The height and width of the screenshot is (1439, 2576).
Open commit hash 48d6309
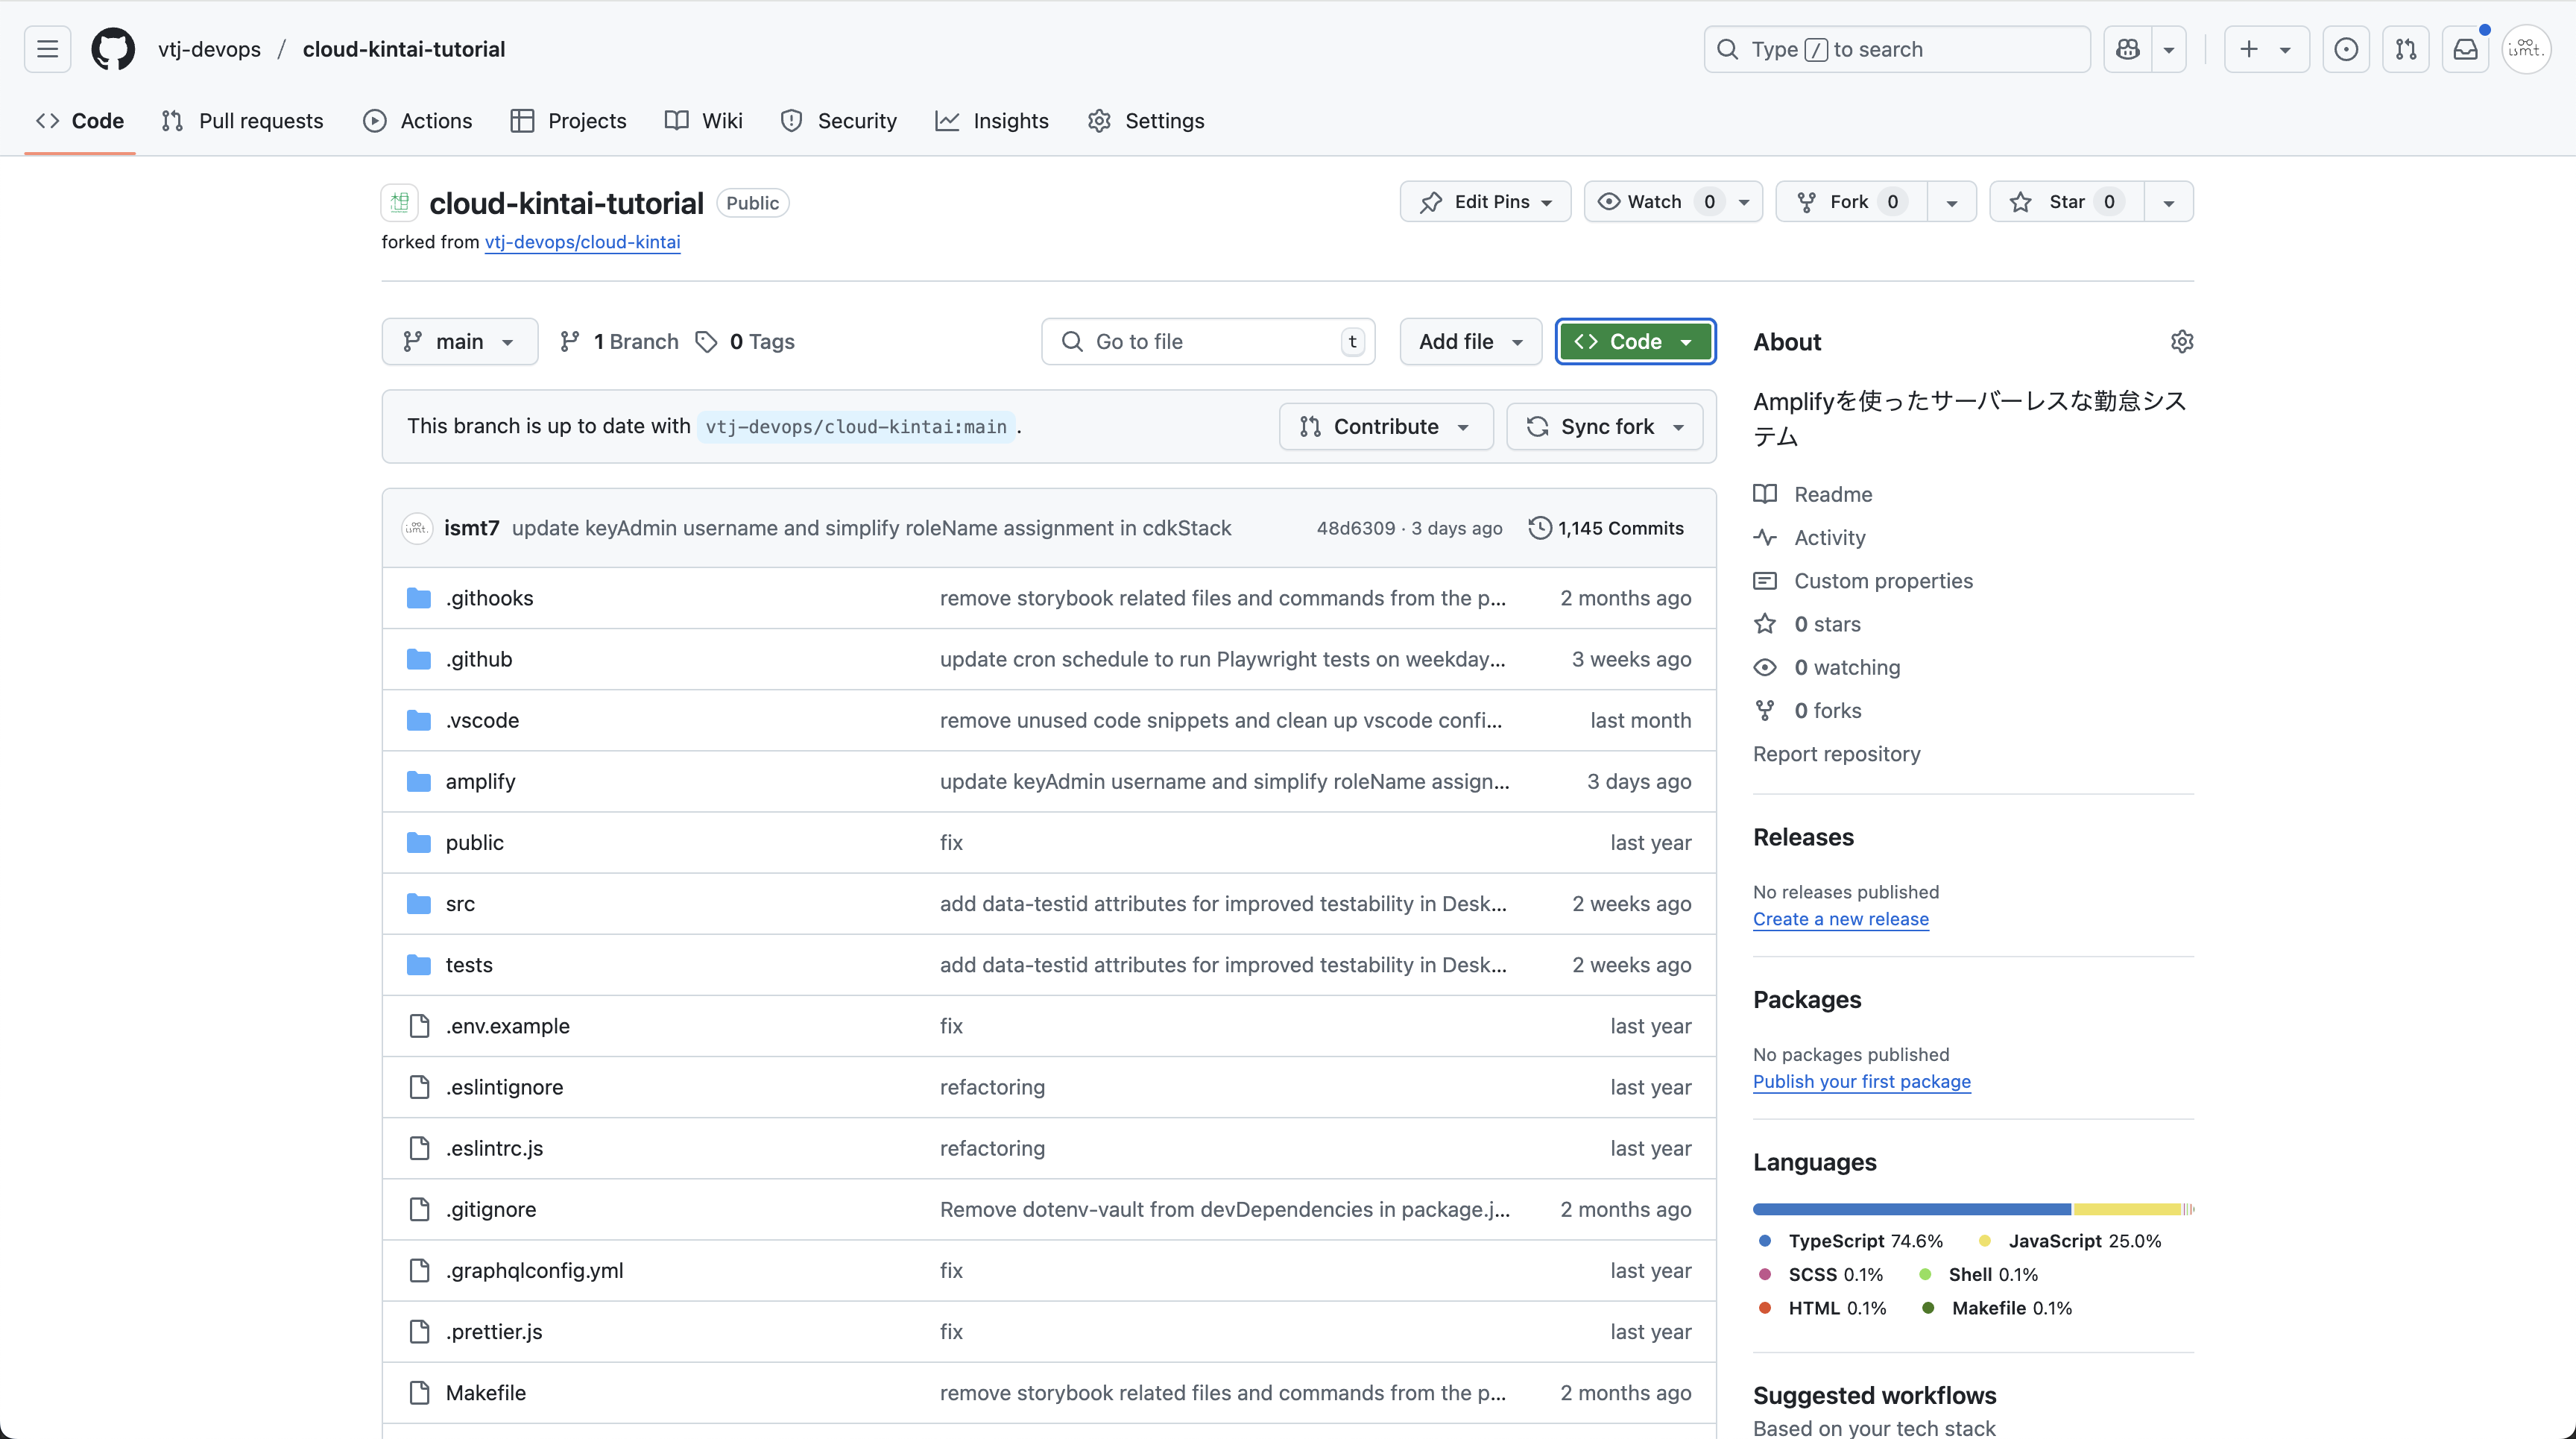pos(1355,528)
